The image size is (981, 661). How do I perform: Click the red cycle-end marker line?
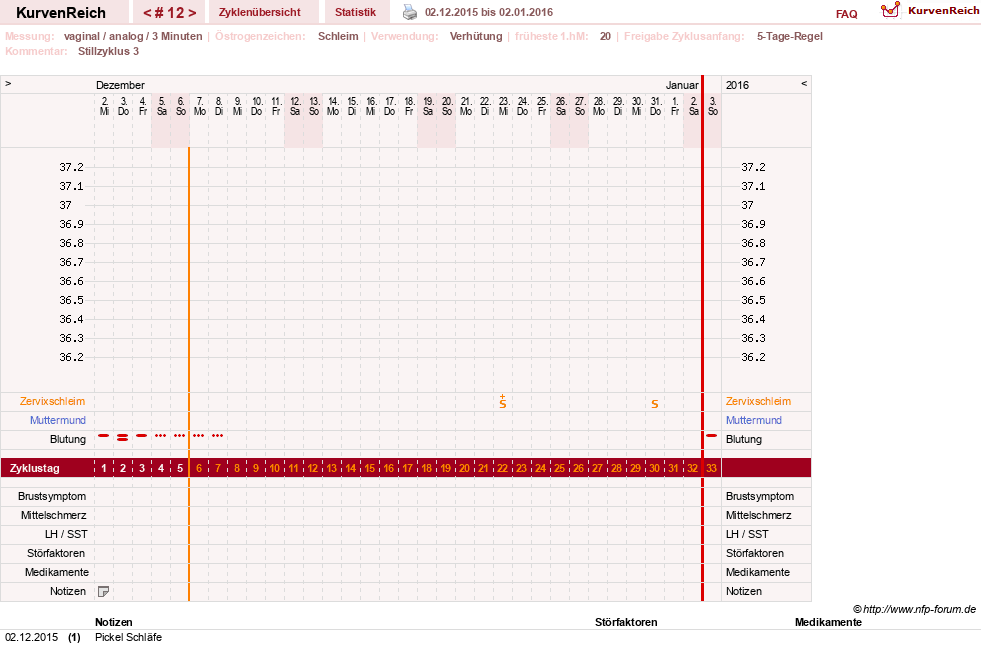pos(703,338)
